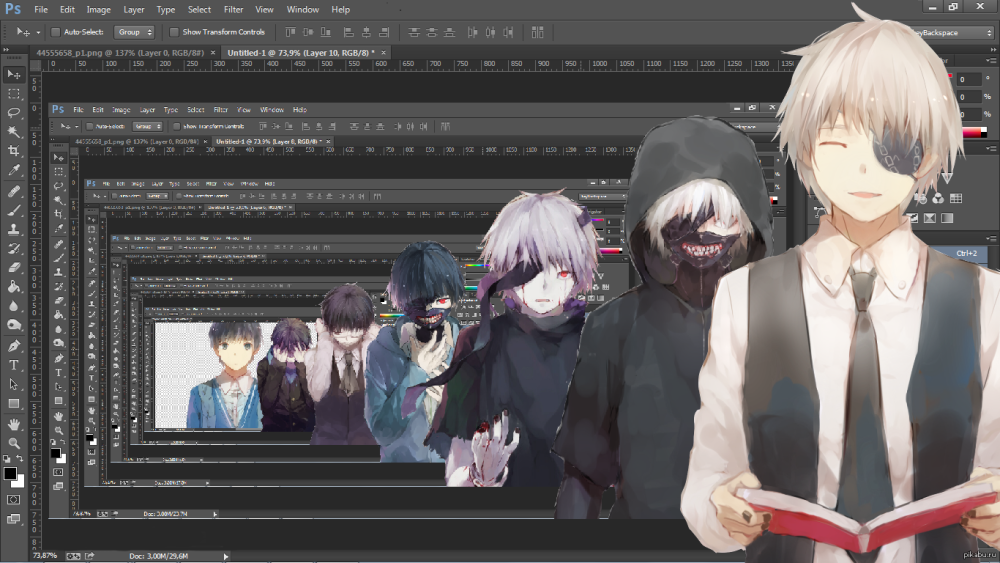
Task: Distribute top edges in options bar
Action: coord(414,32)
